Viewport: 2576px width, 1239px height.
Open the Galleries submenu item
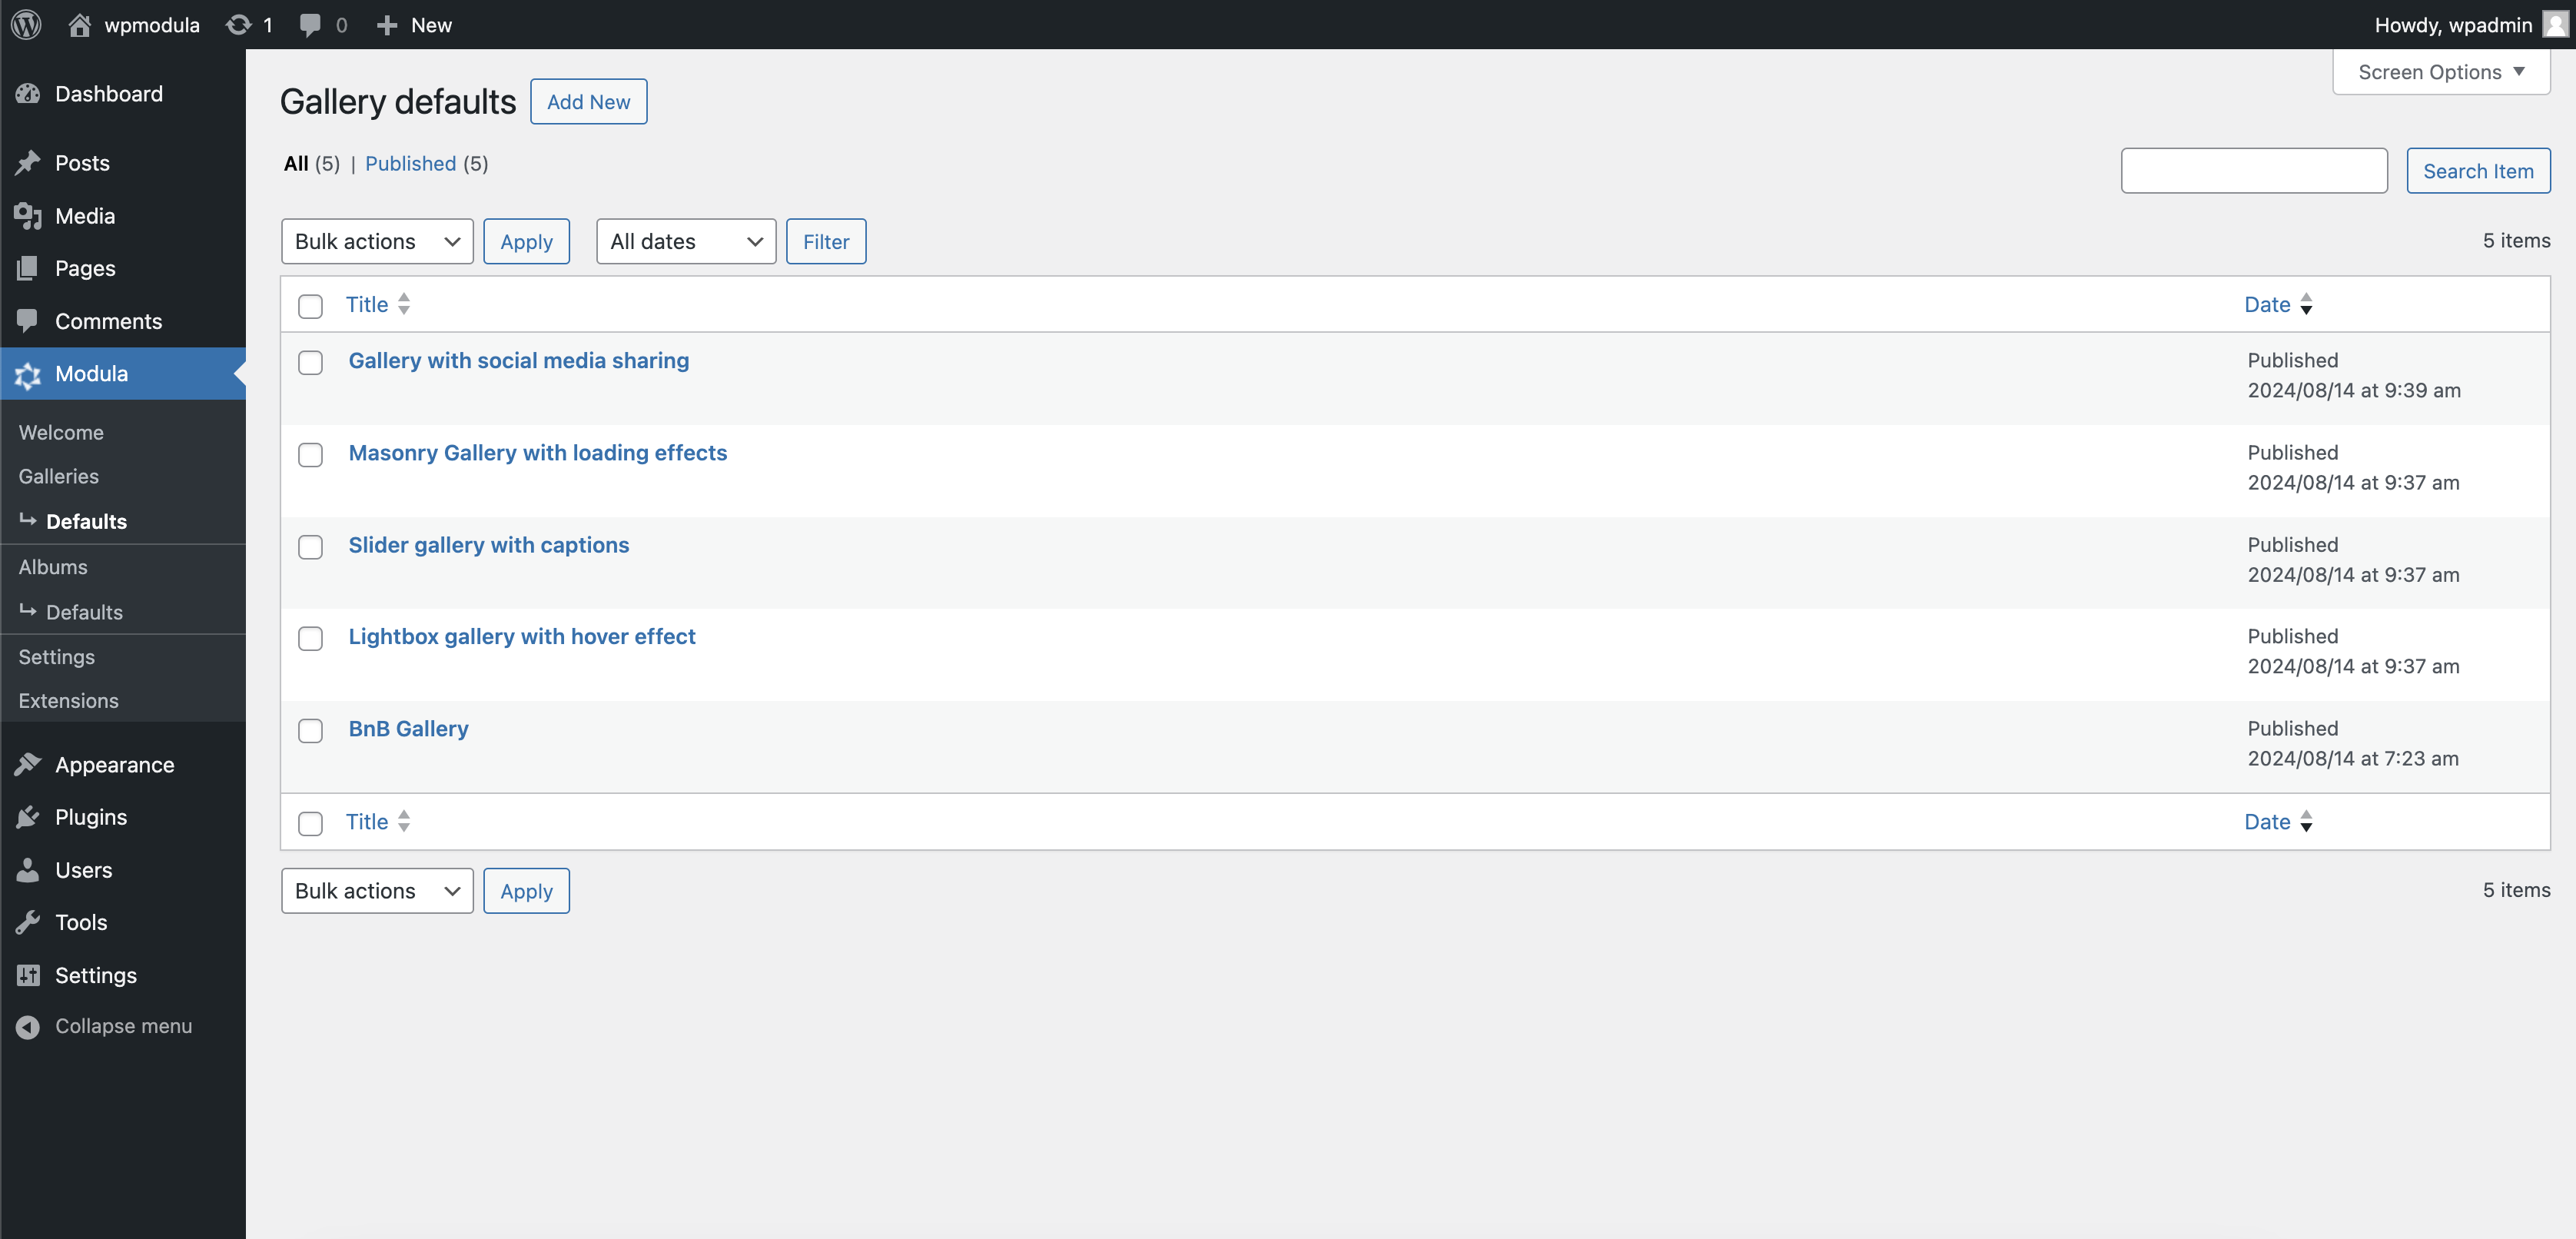pos(58,476)
